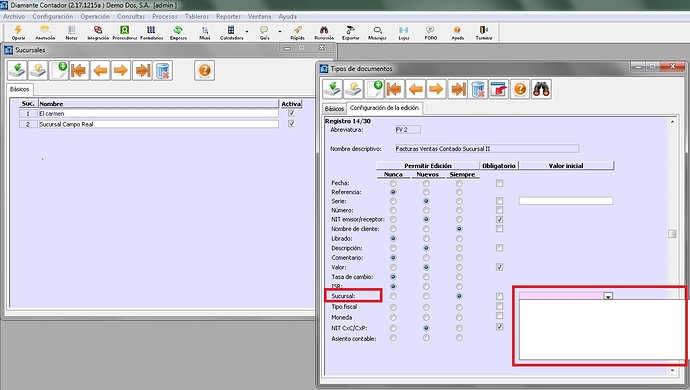Select Básicos tab in Sucursales window
Screen dimensions: 690x390
[20, 89]
